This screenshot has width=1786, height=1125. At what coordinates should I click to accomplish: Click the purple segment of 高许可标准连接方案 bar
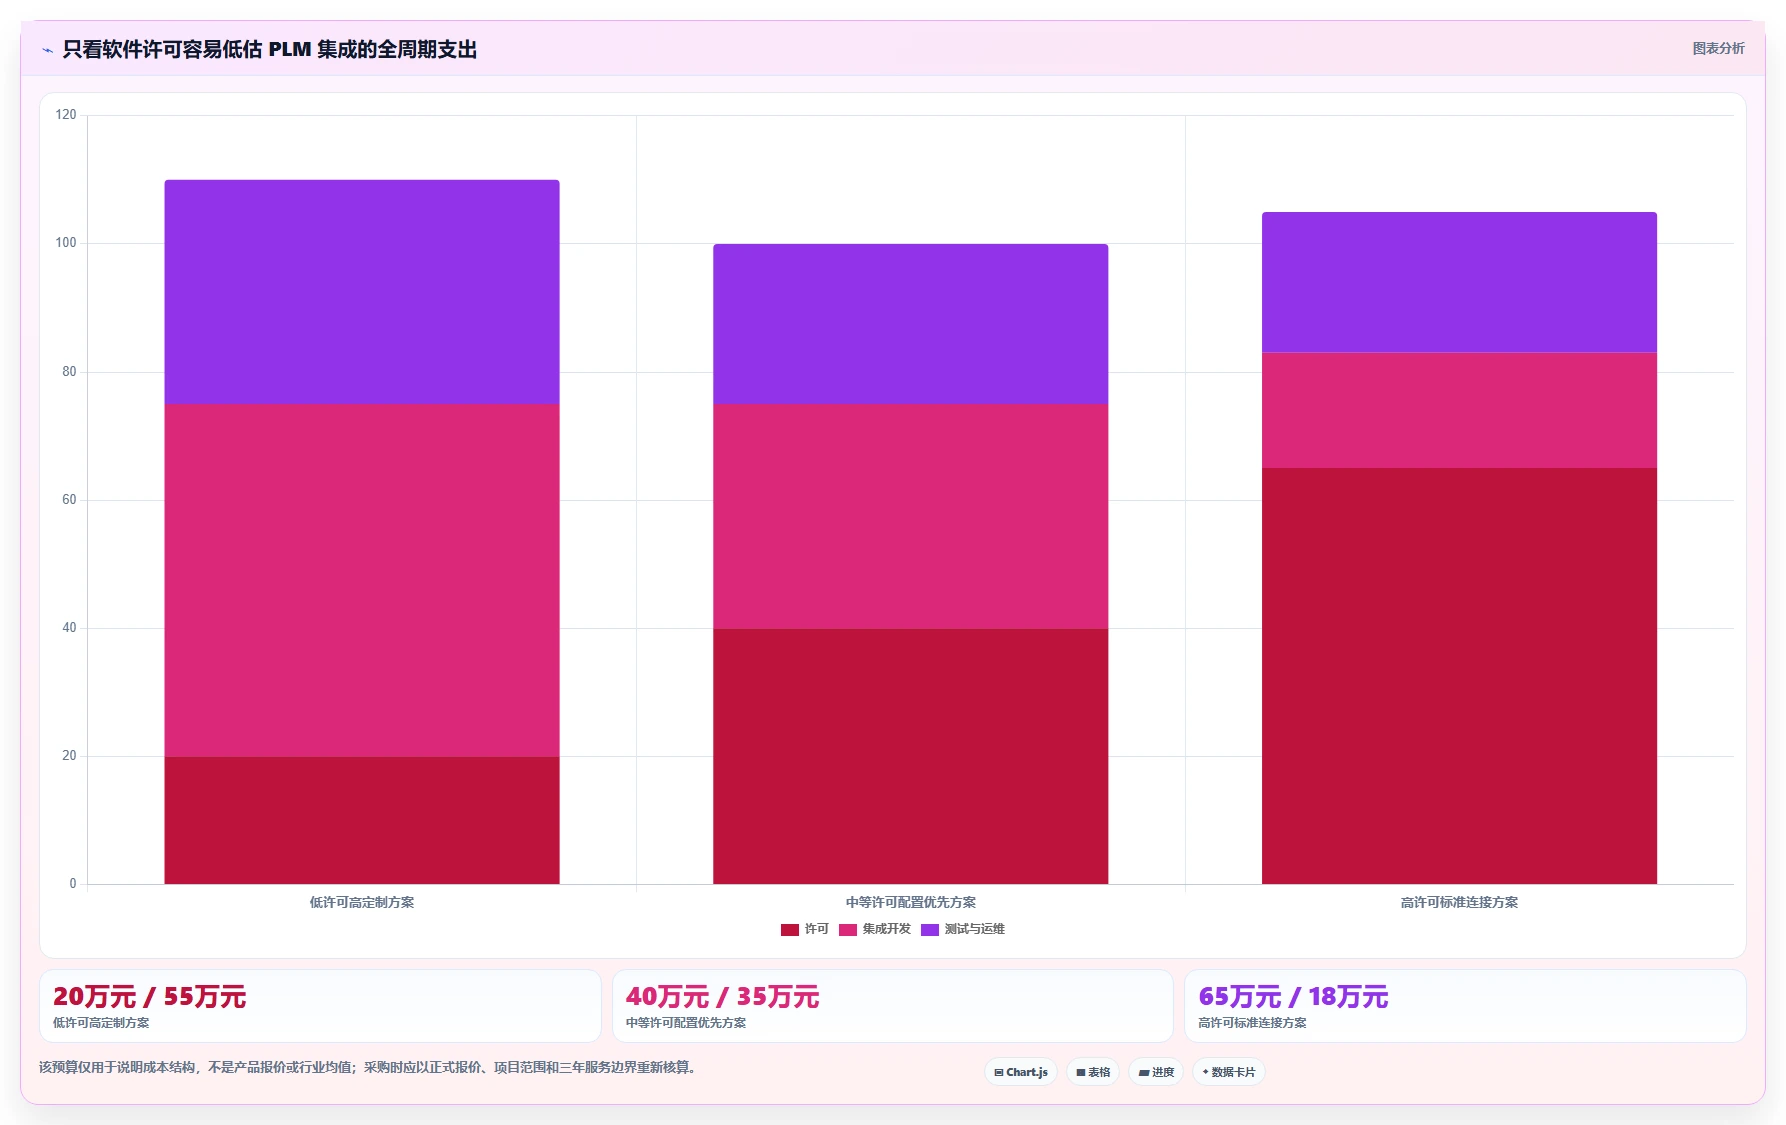tap(1459, 282)
